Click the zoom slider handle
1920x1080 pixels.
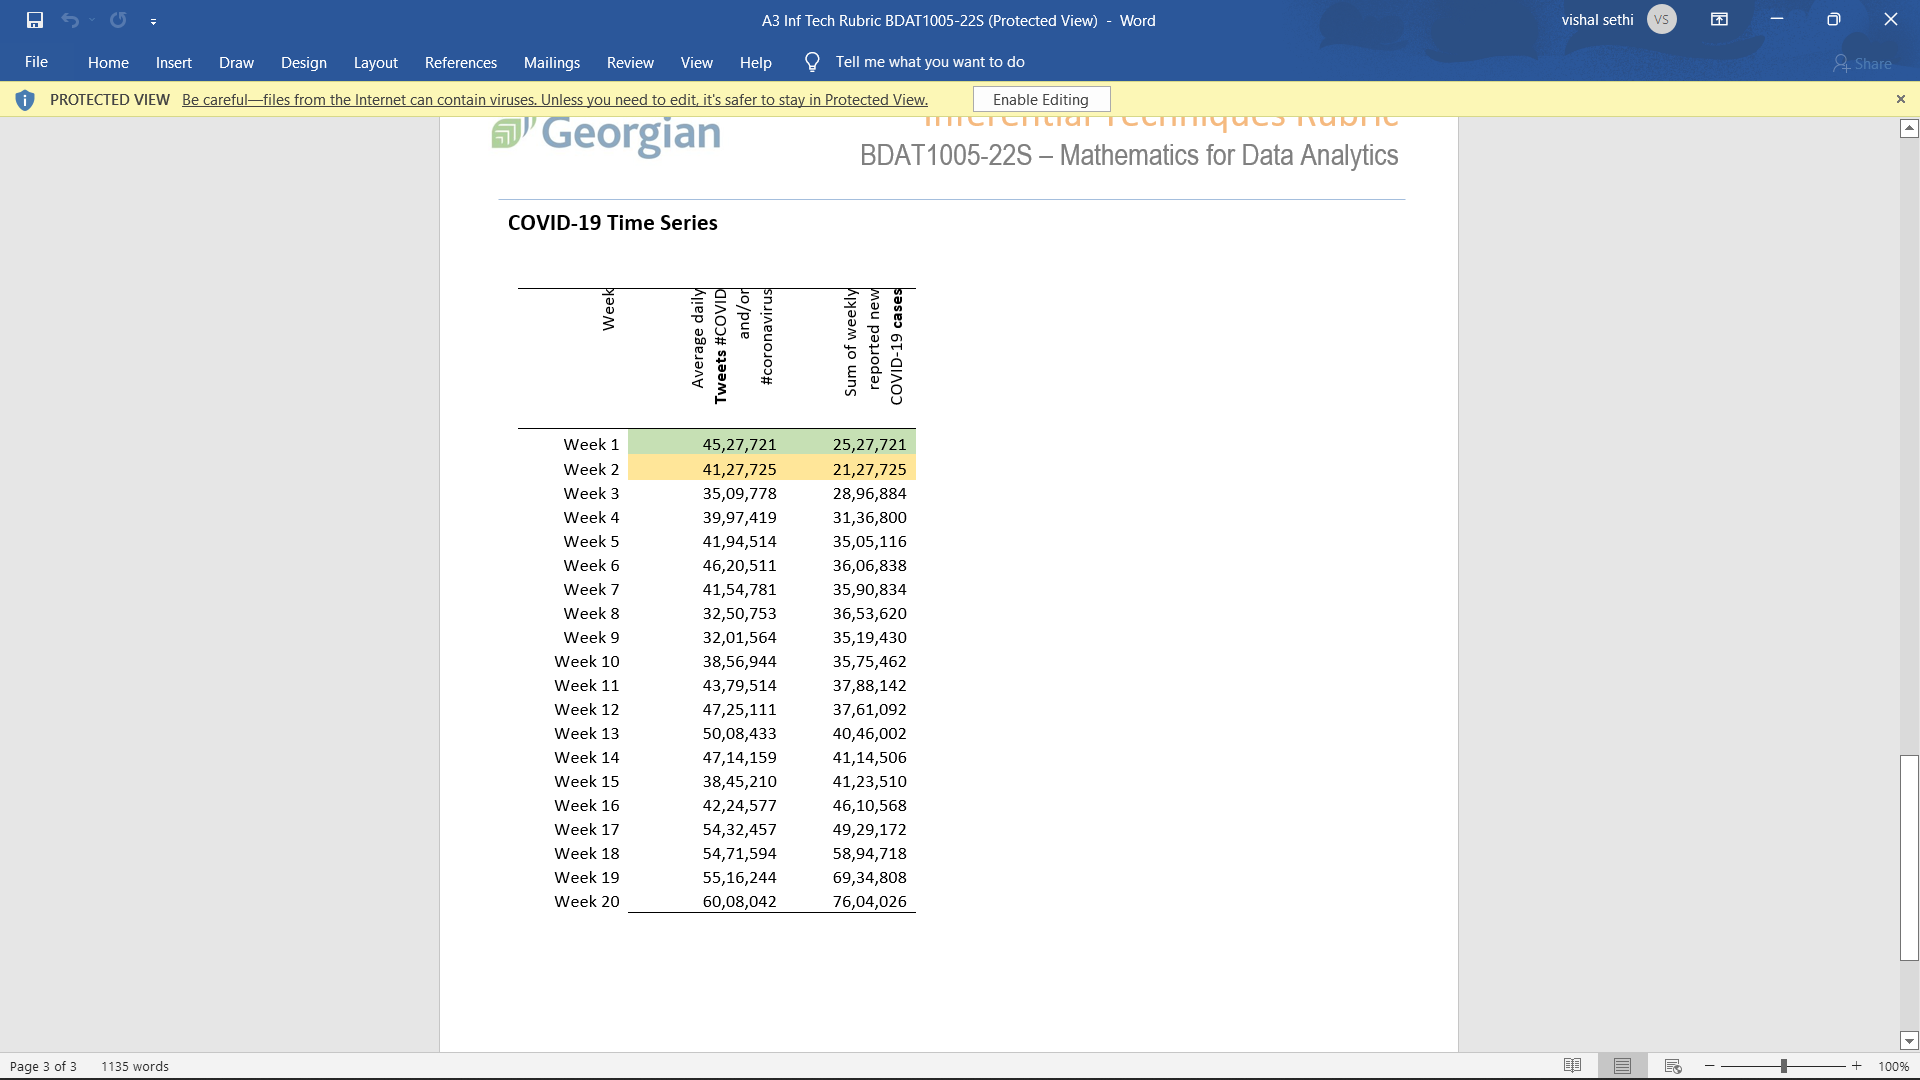point(1782,1065)
